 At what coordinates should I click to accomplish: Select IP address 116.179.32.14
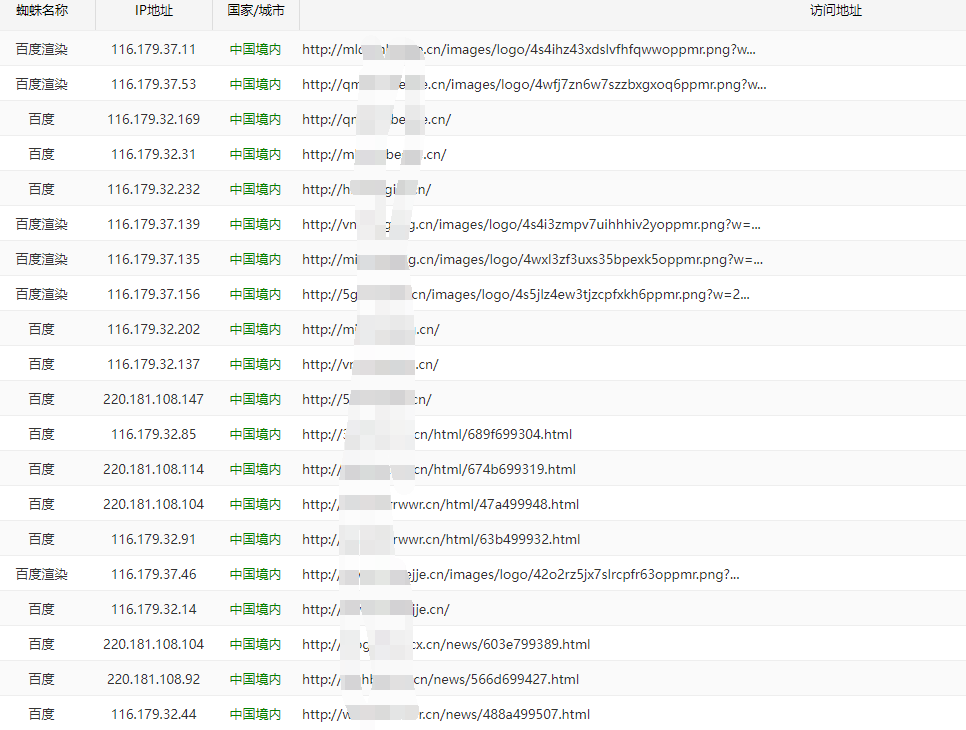pyautogui.click(x=153, y=609)
